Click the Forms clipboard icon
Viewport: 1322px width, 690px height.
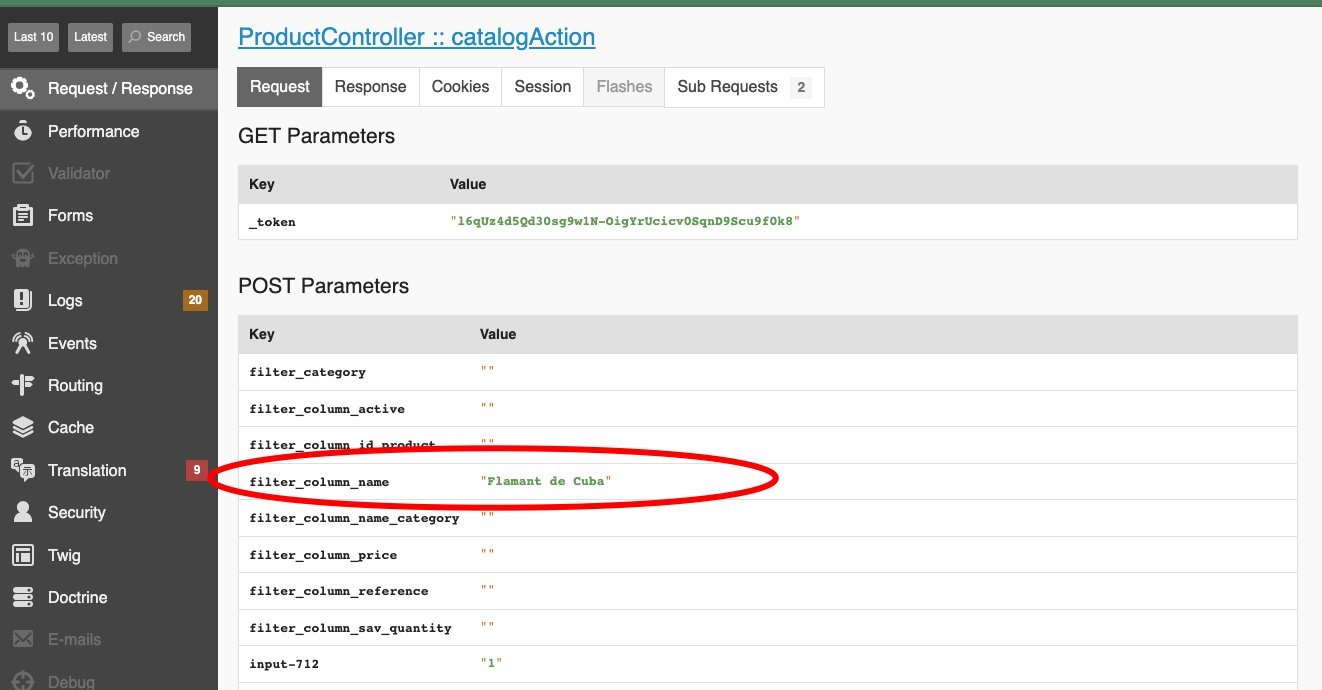[x=23, y=215]
